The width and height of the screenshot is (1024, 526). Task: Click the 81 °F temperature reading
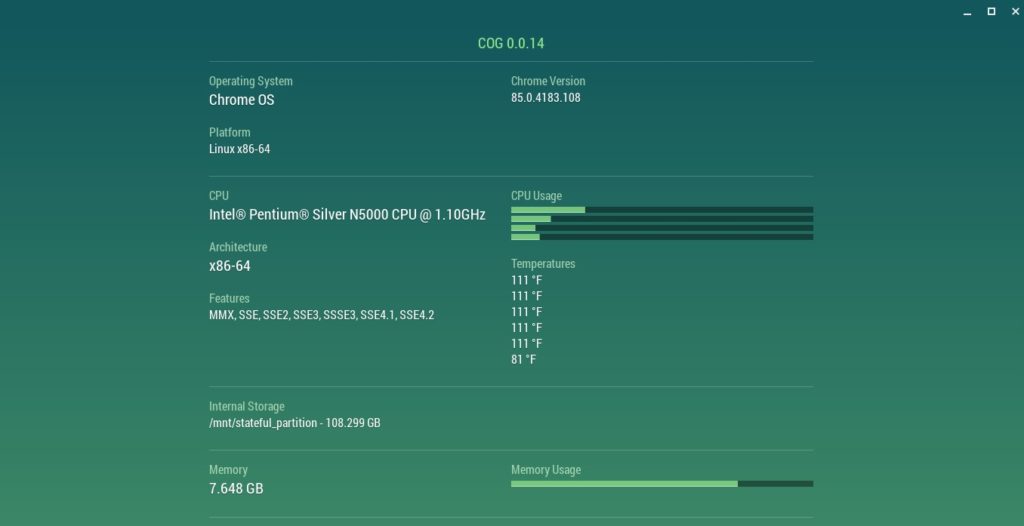(523, 360)
